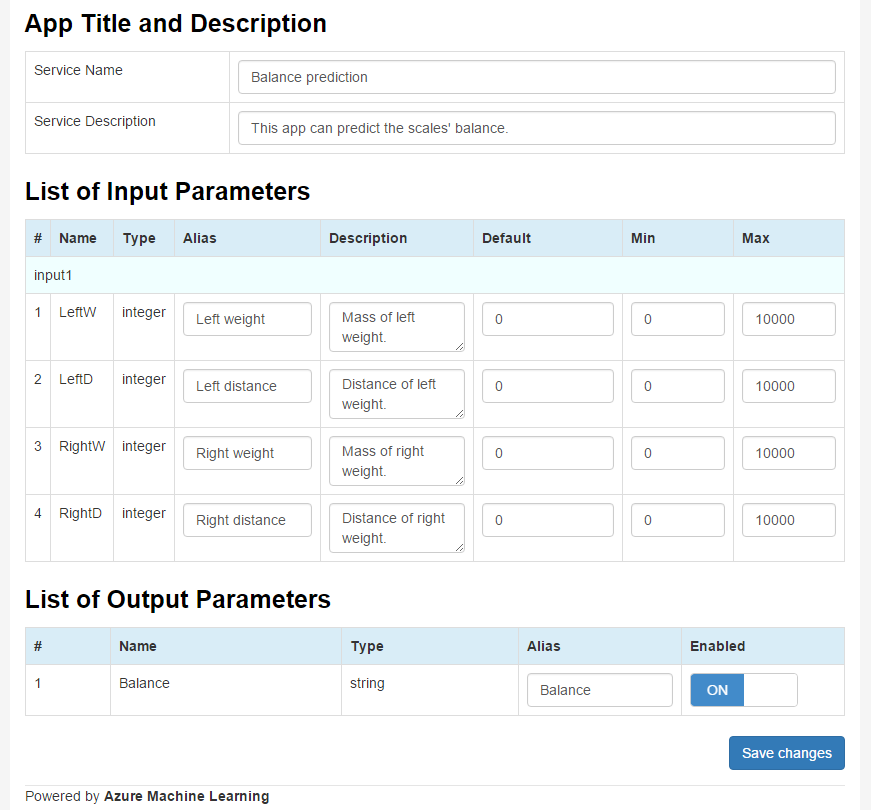Image resolution: width=871 pixels, height=810 pixels.
Task: Set the LeftD Min value field
Action: (x=678, y=386)
